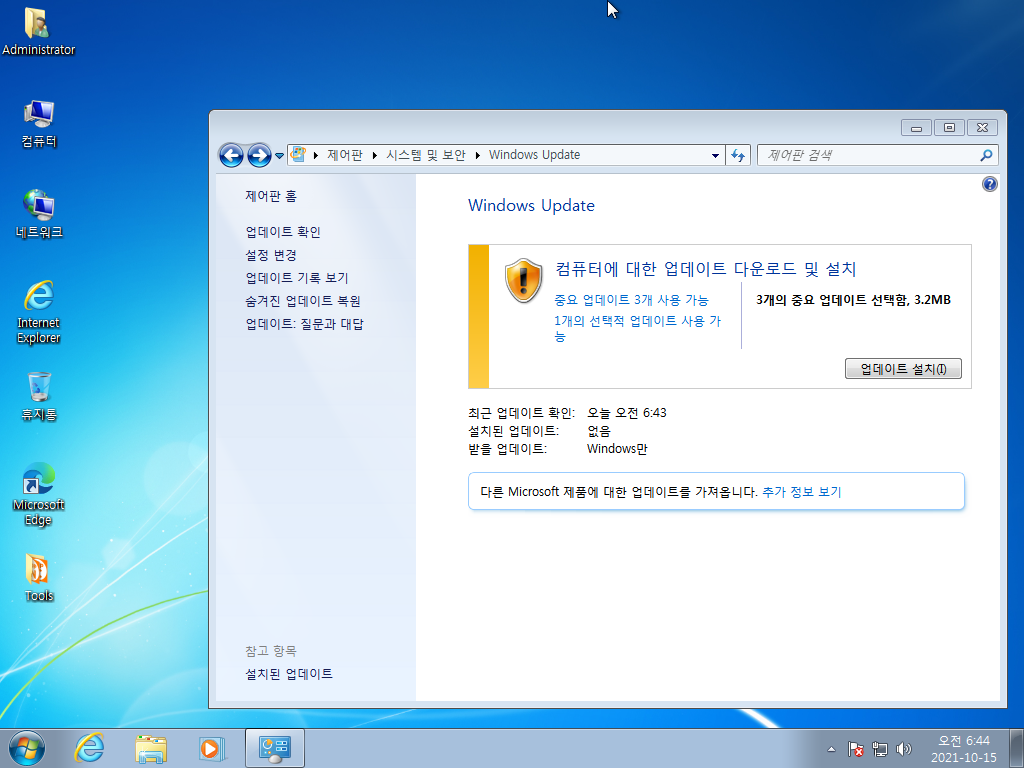Click the 업데이트 설치 button

coord(903,368)
